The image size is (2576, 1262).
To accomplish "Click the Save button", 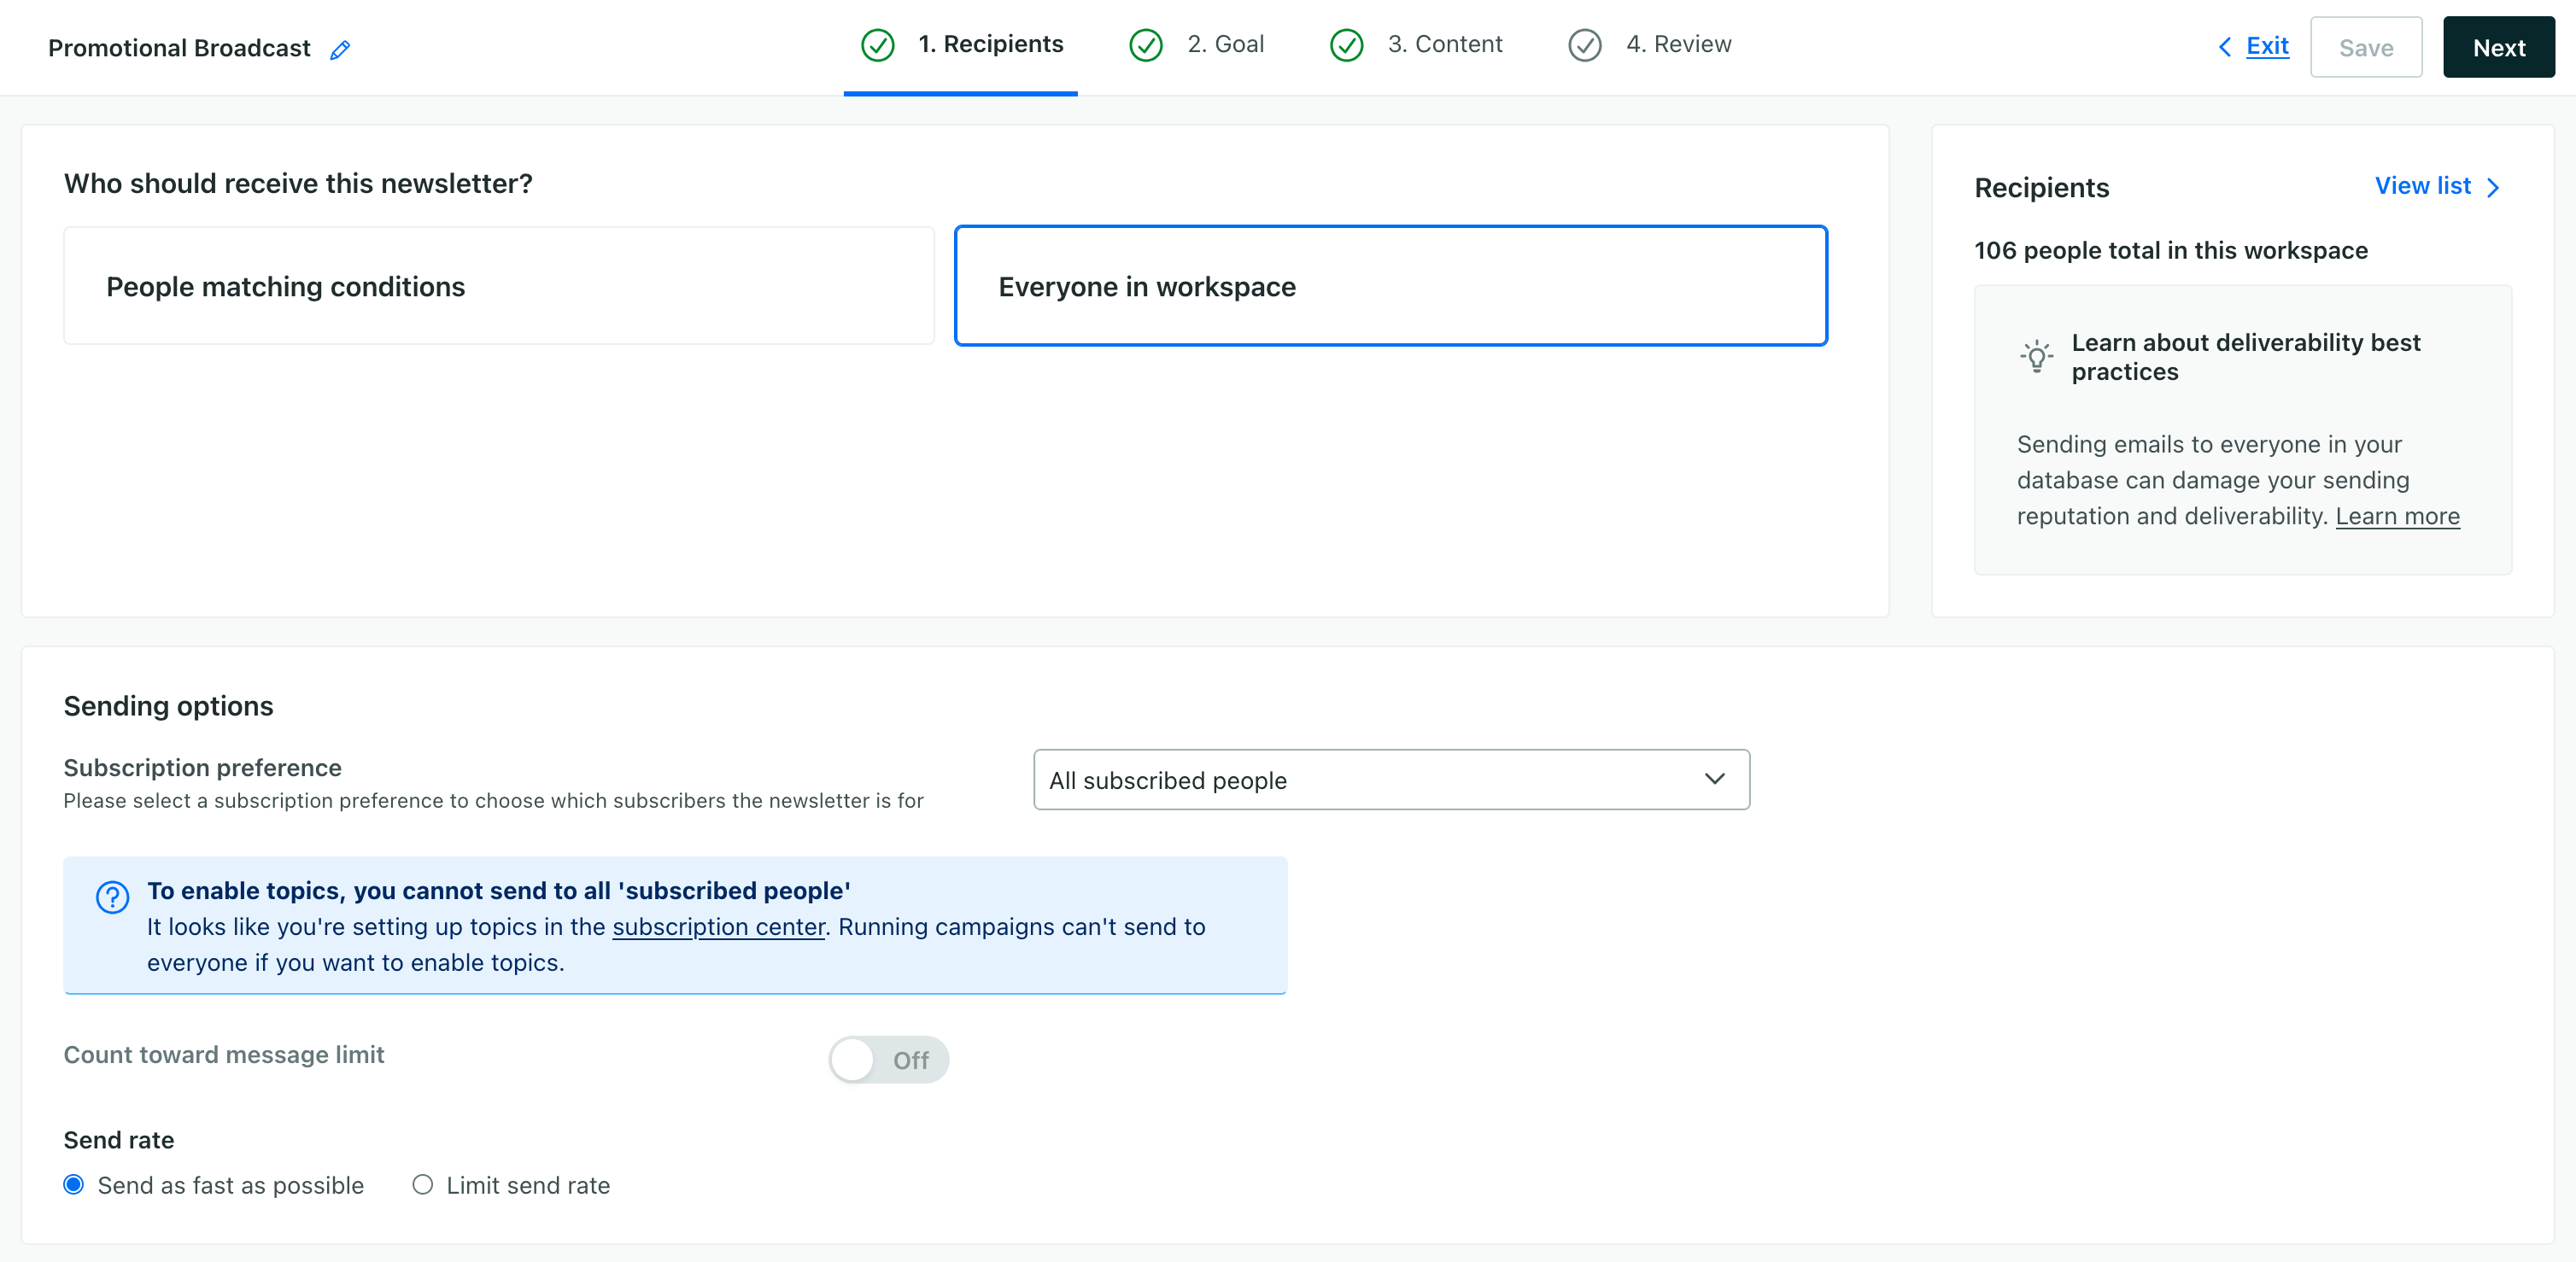I will 2365,47.
